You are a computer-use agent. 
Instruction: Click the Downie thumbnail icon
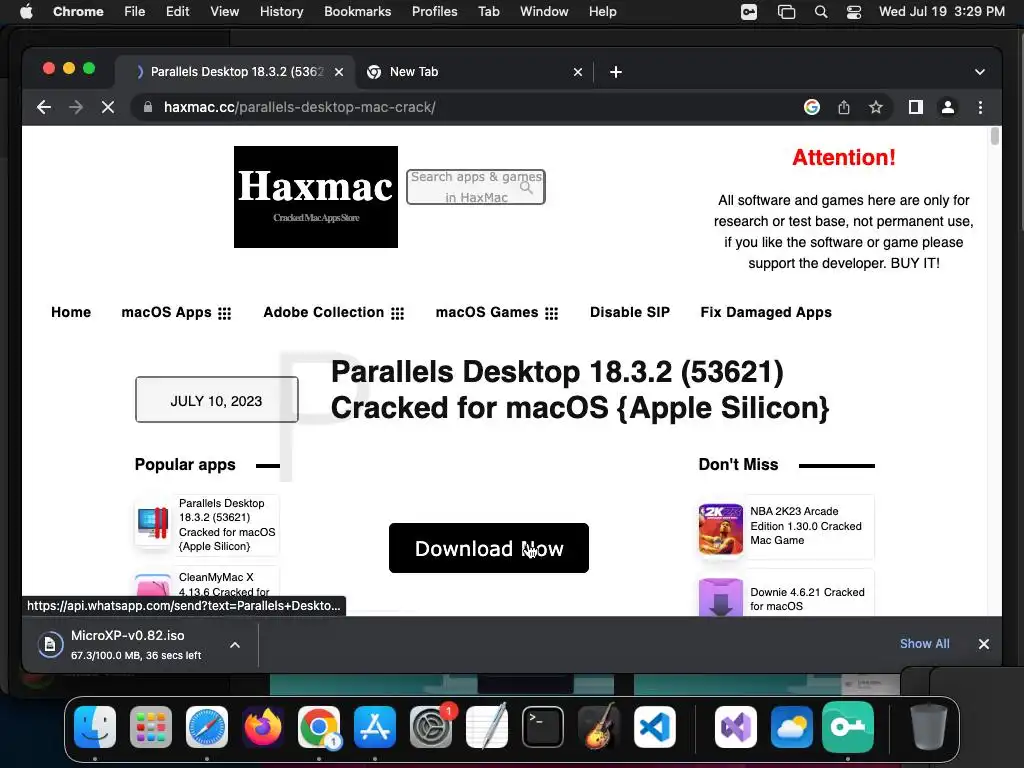pos(720,598)
